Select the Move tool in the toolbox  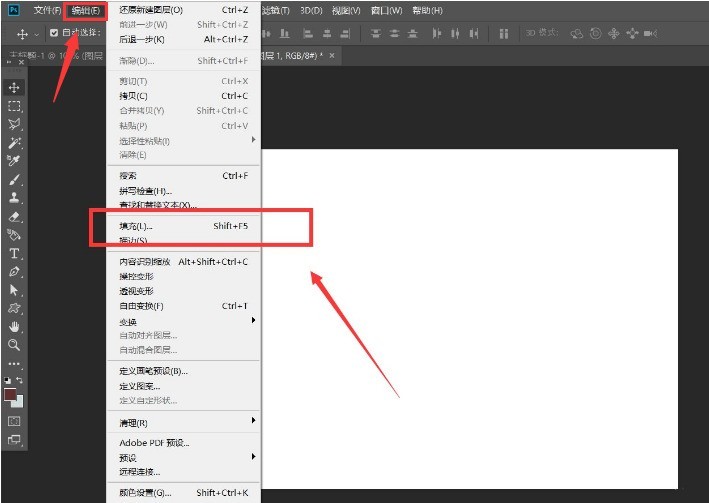click(14, 87)
